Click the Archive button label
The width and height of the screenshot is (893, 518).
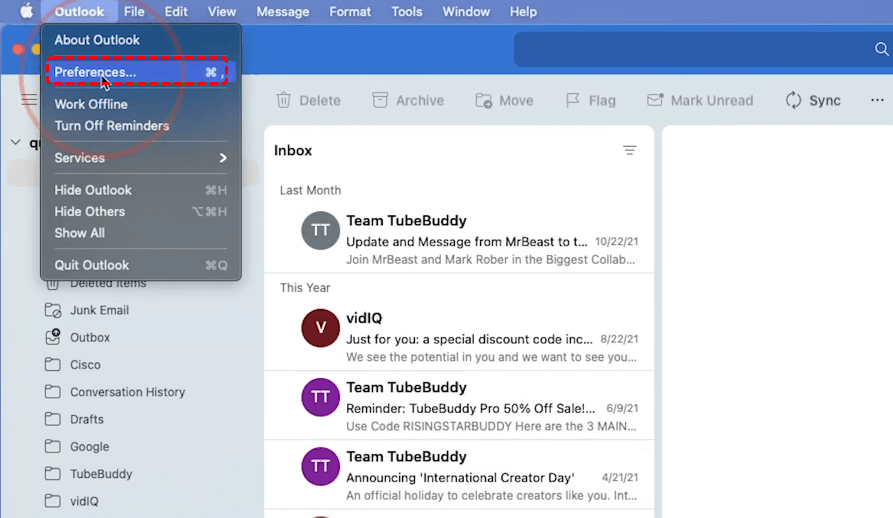(420, 101)
